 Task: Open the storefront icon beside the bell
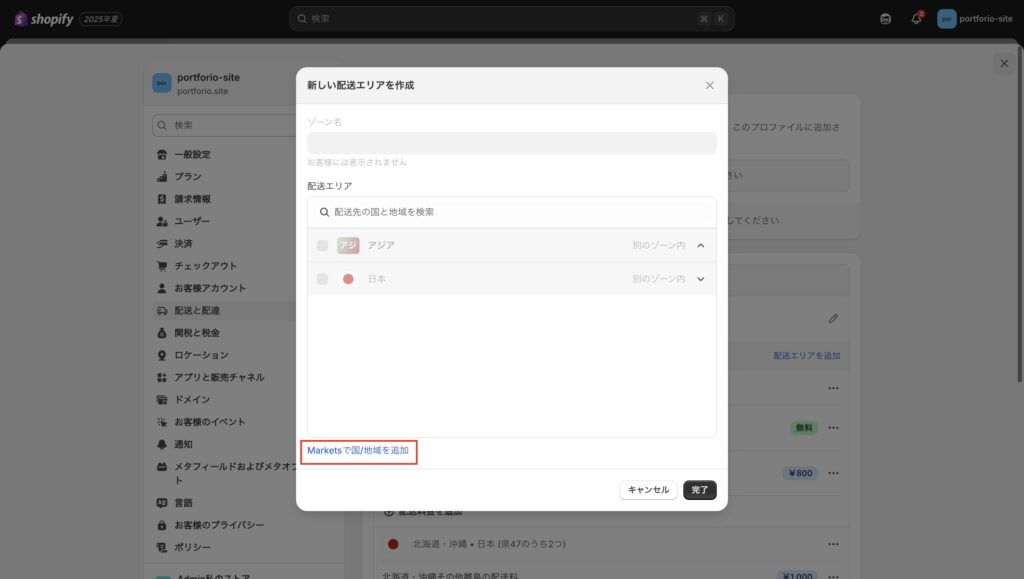(x=885, y=19)
